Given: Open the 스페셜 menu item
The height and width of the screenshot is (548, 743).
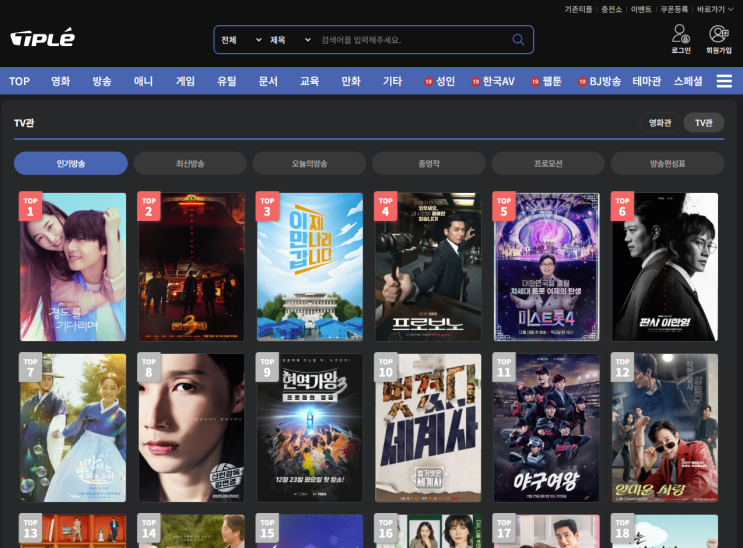Looking at the screenshot, I should [688, 81].
